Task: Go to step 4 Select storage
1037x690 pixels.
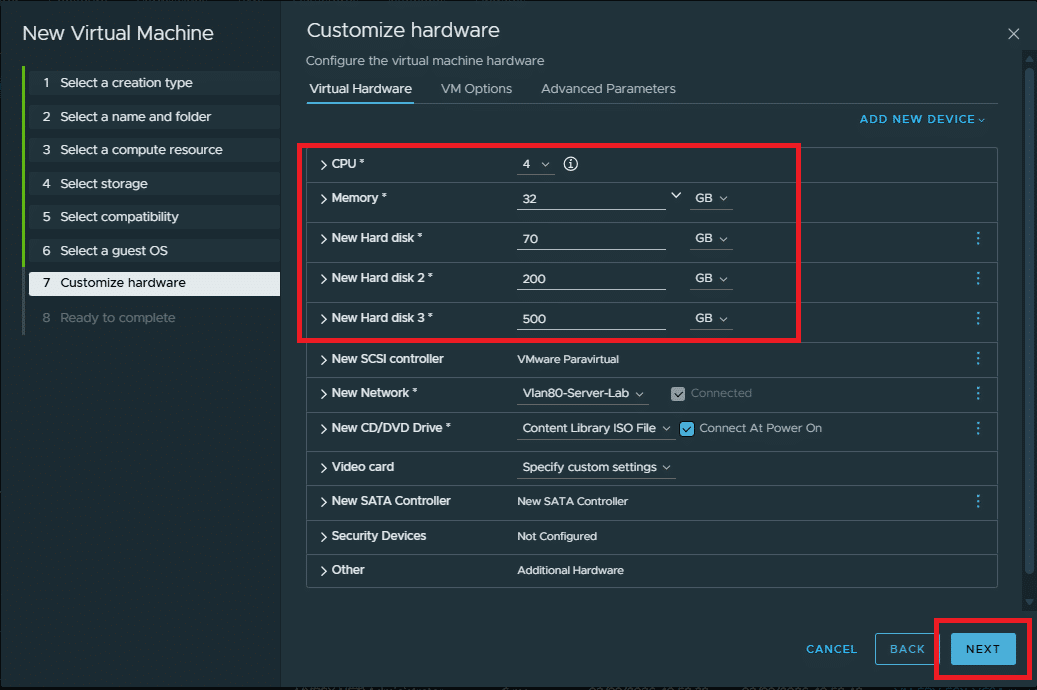Action: pos(104,184)
